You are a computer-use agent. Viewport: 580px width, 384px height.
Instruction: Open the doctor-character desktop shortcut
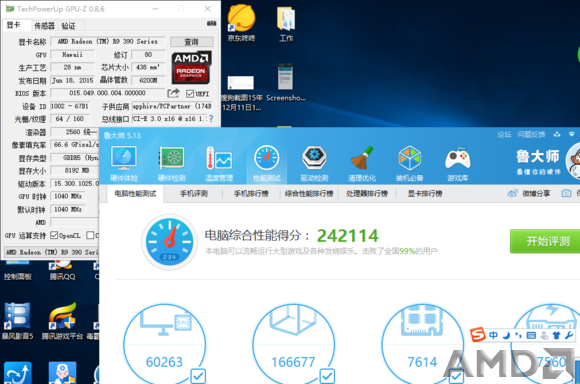(63, 373)
